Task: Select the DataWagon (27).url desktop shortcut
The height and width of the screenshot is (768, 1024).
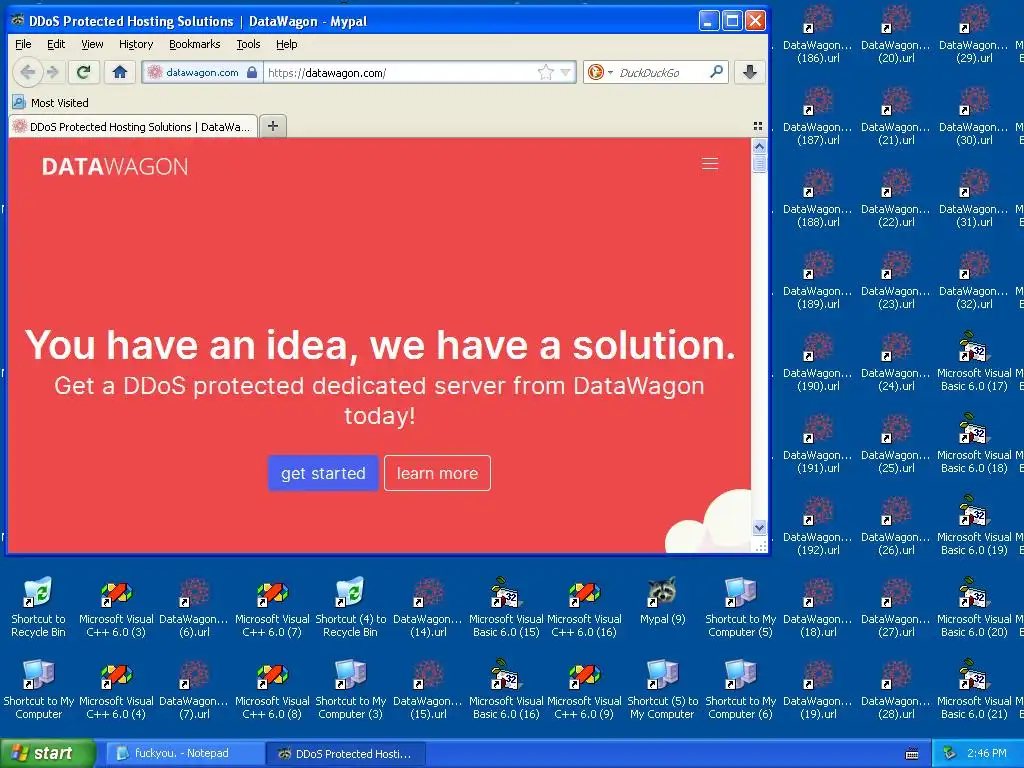Action: (896, 607)
